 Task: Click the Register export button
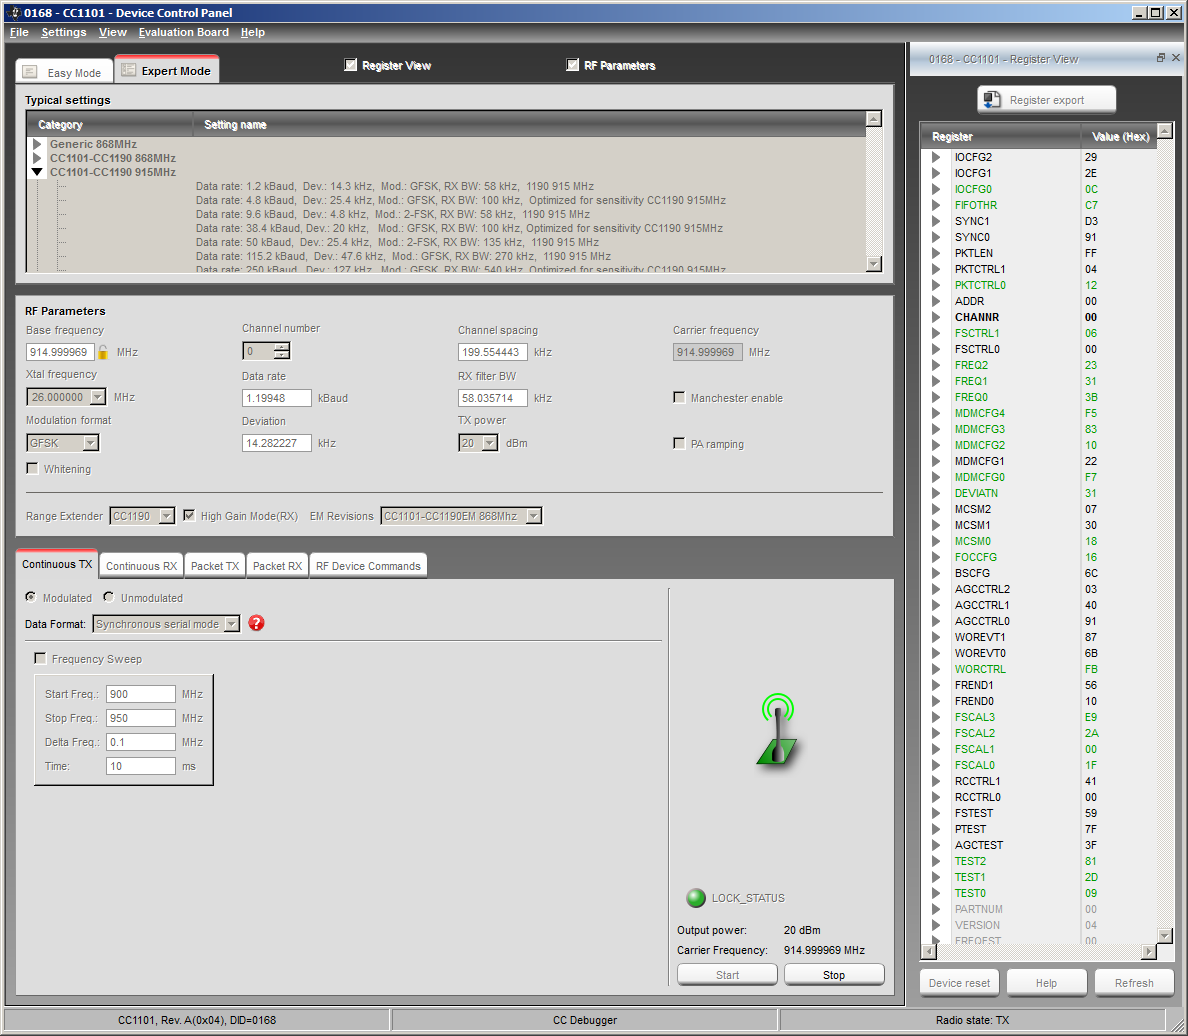(1046, 99)
